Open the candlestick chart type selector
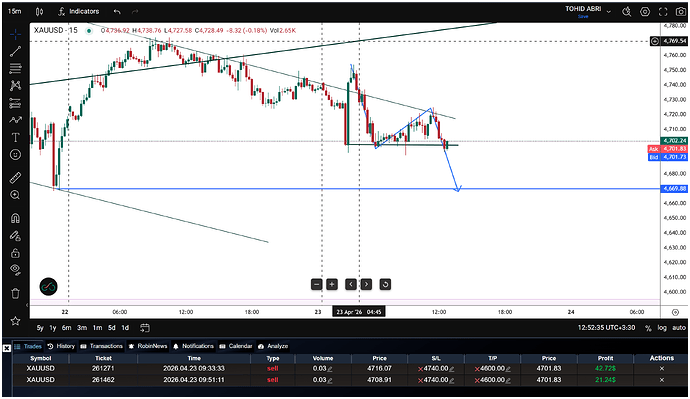Viewport: 690px width, 399px height. tap(39, 11)
